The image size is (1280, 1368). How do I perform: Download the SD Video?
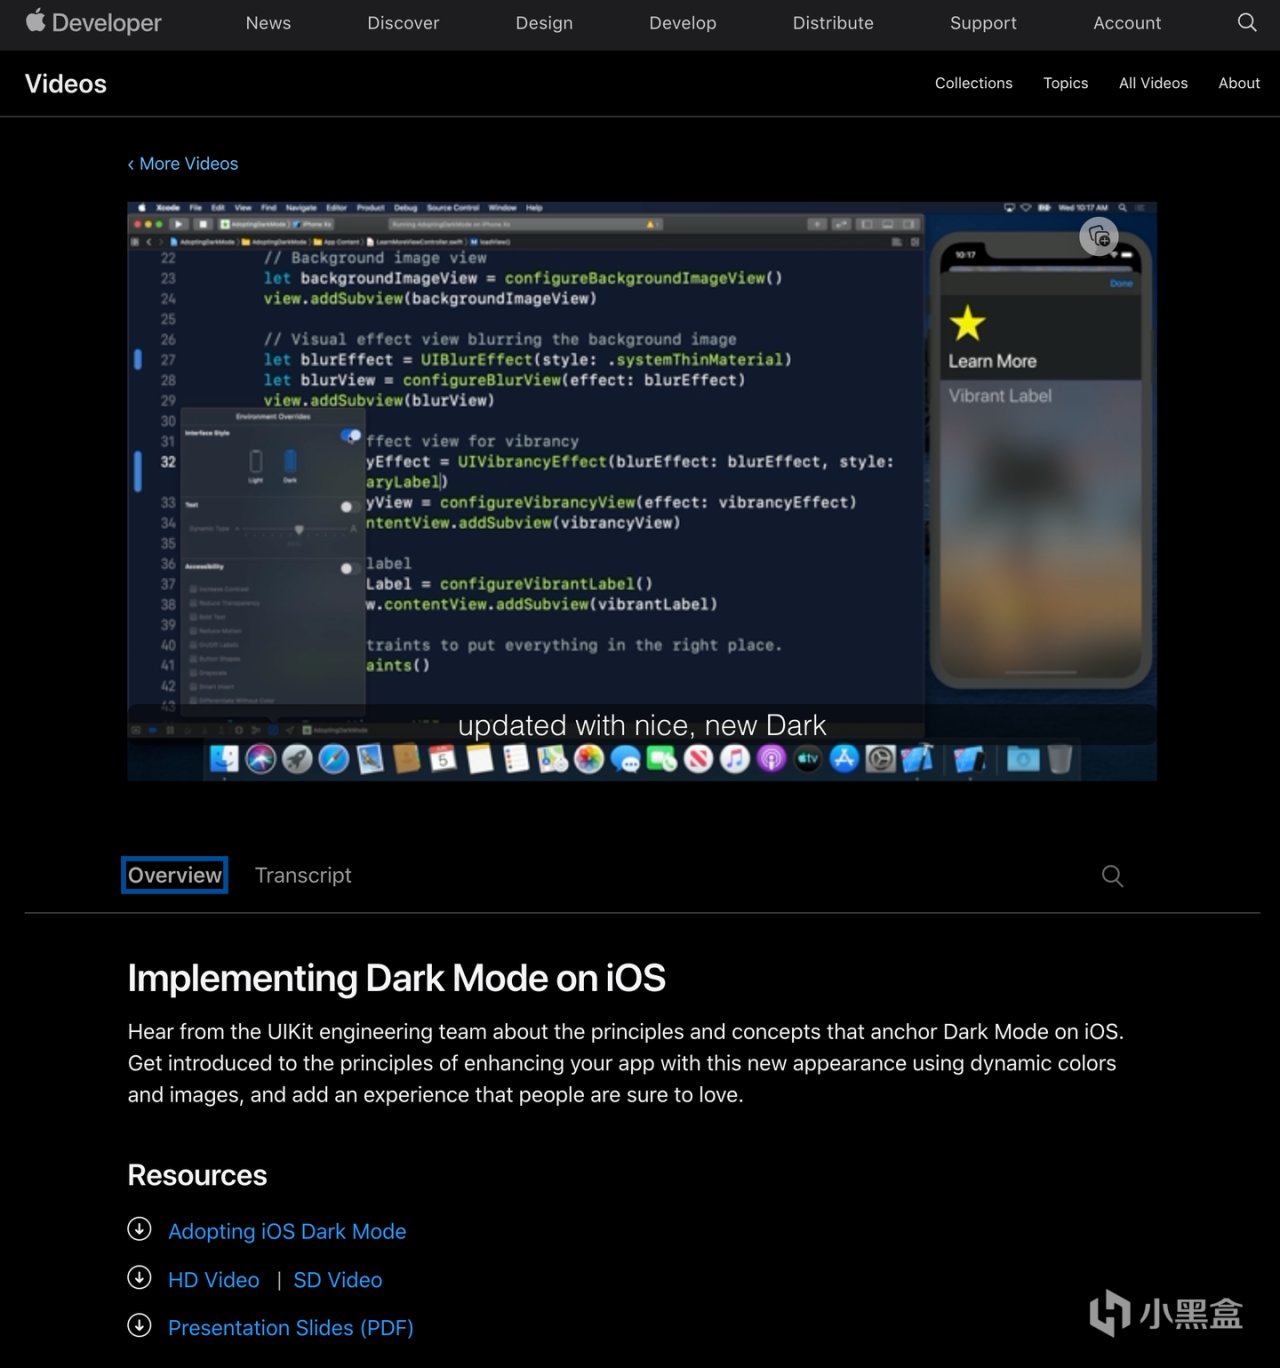pos(338,1279)
